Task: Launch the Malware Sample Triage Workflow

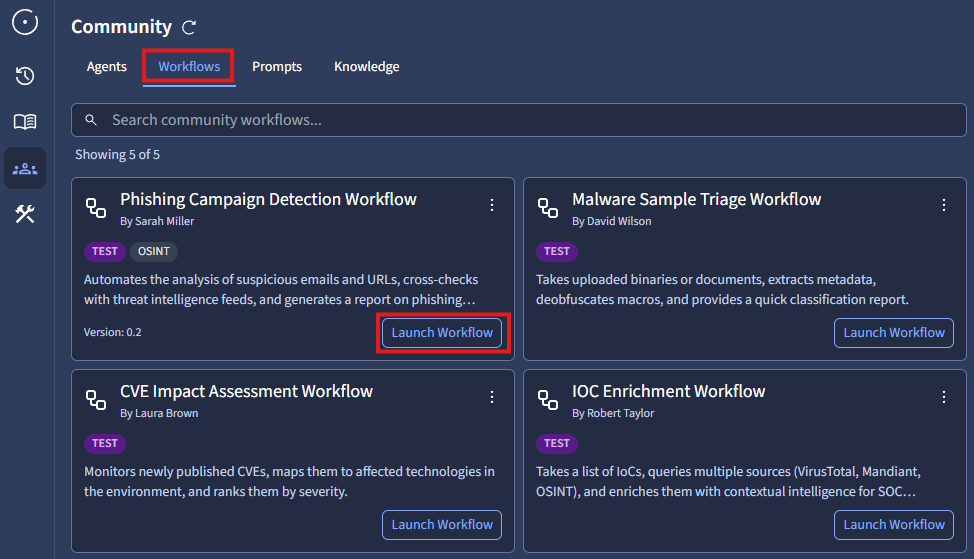Action: coord(894,333)
